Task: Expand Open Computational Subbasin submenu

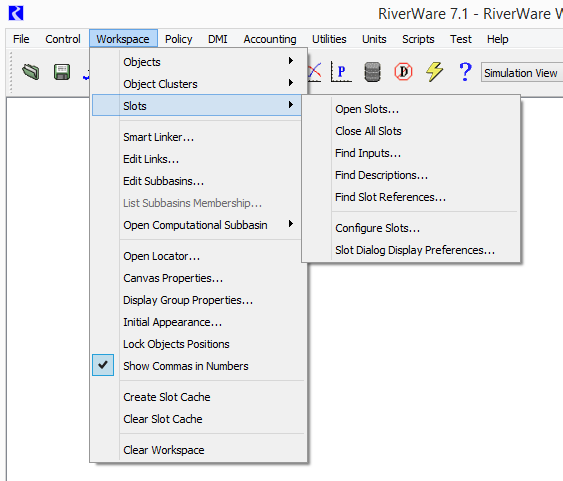Action: click(196, 225)
